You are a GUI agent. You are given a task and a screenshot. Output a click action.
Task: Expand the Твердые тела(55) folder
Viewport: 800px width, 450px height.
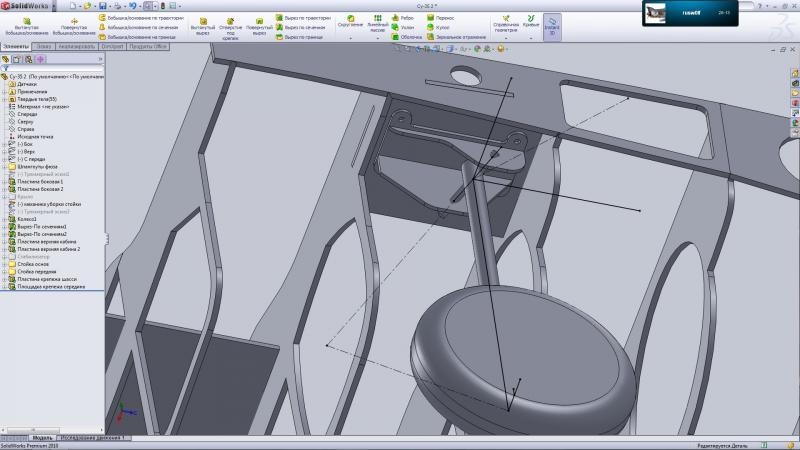4,99
